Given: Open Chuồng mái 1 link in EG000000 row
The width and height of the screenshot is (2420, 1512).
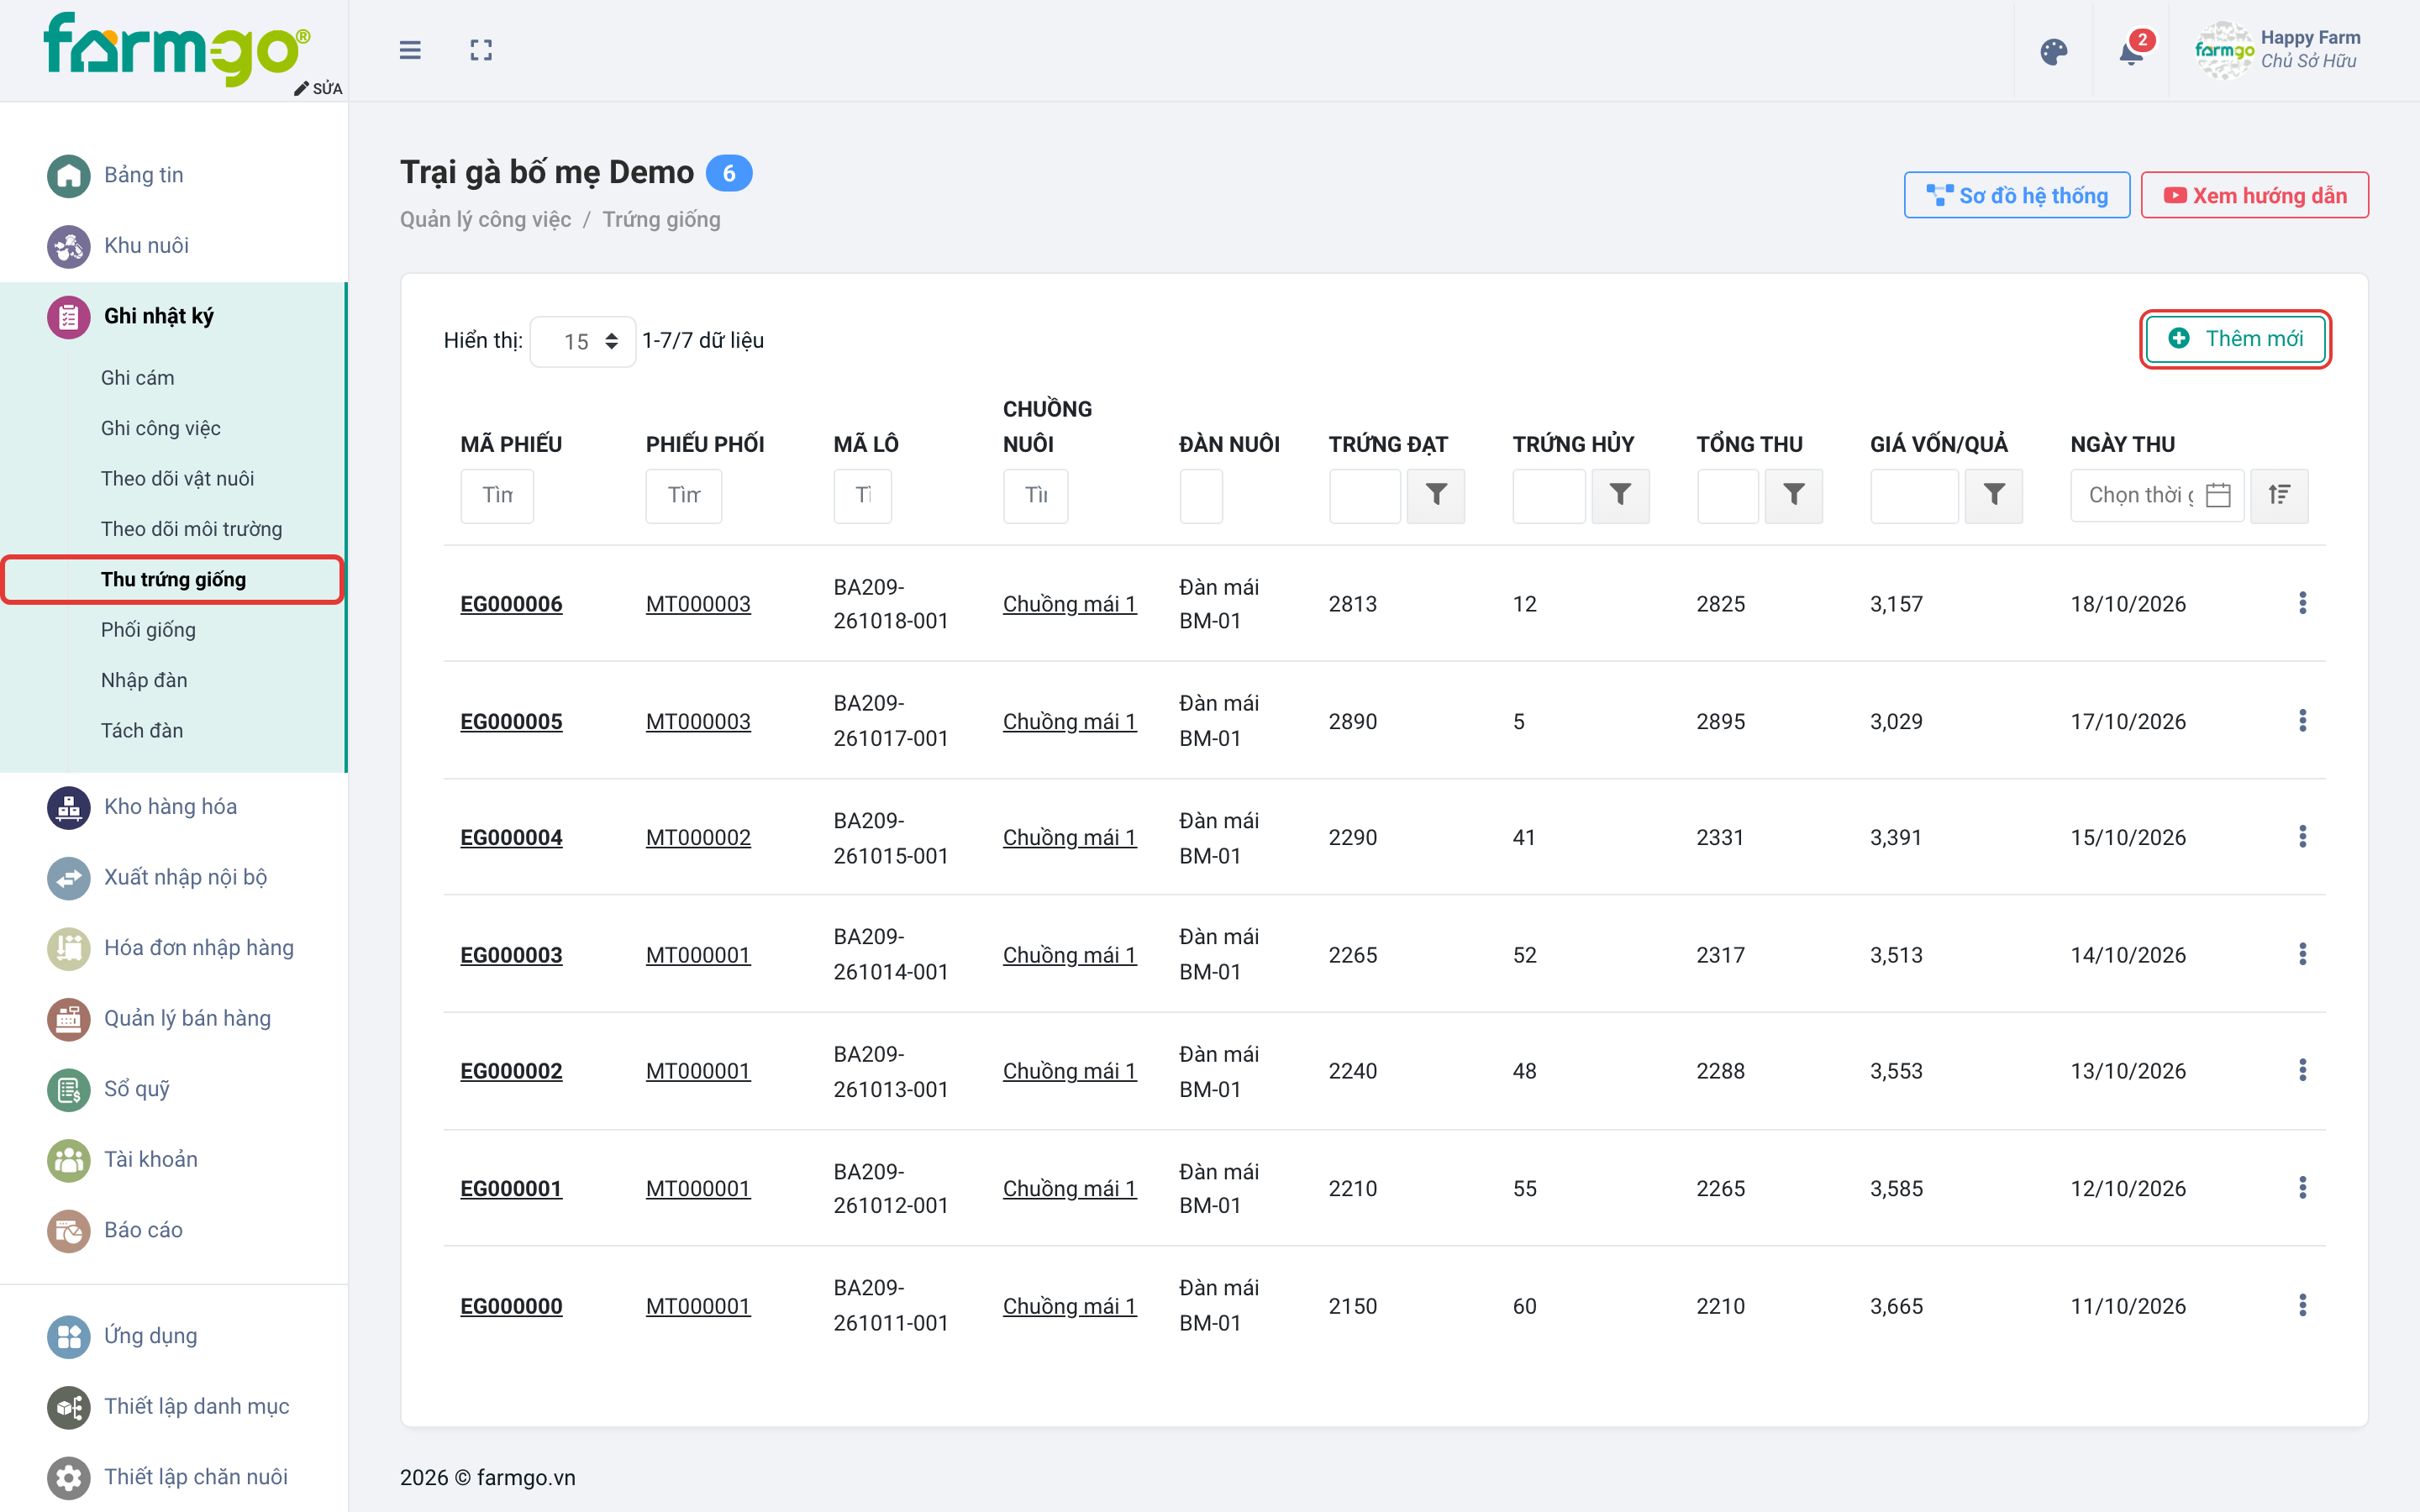Looking at the screenshot, I should (x=1069, y=1306).
